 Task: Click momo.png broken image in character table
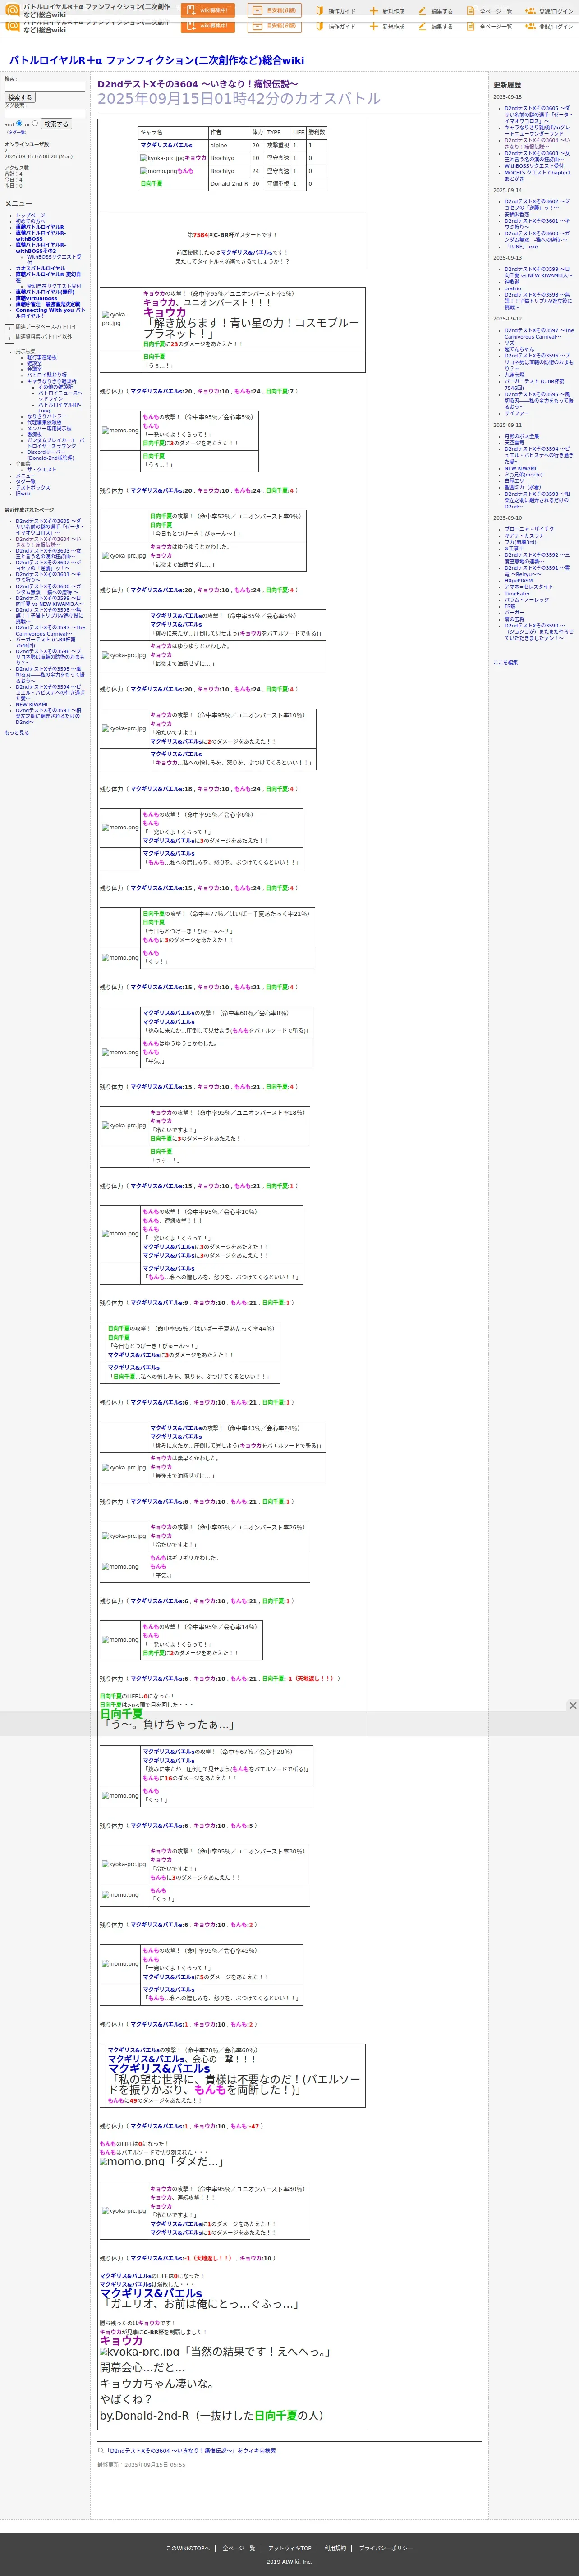[158, 171]
